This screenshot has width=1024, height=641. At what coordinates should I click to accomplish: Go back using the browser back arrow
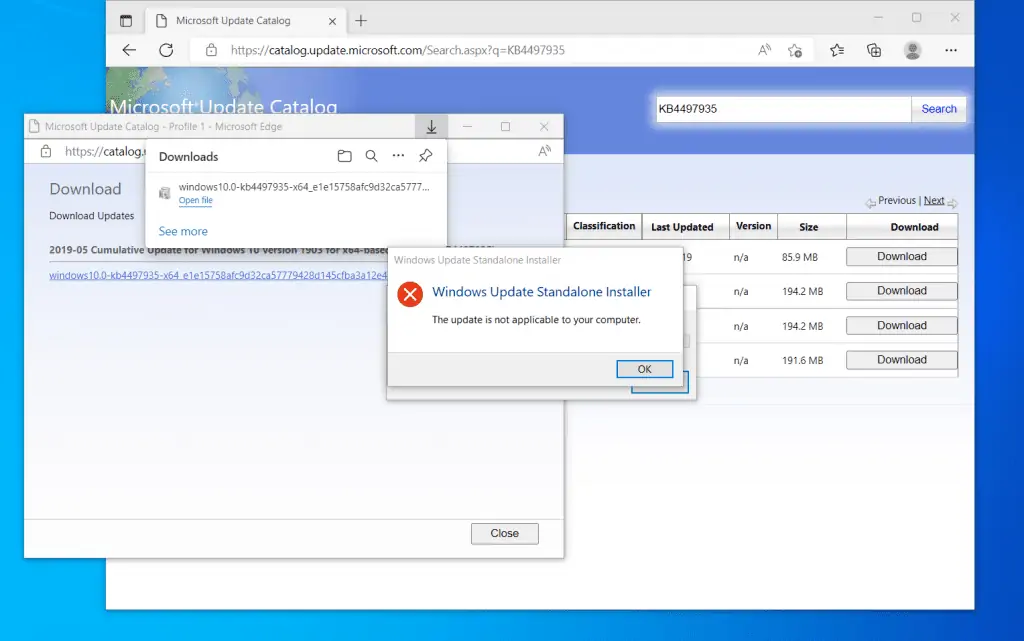pos(129,50)
